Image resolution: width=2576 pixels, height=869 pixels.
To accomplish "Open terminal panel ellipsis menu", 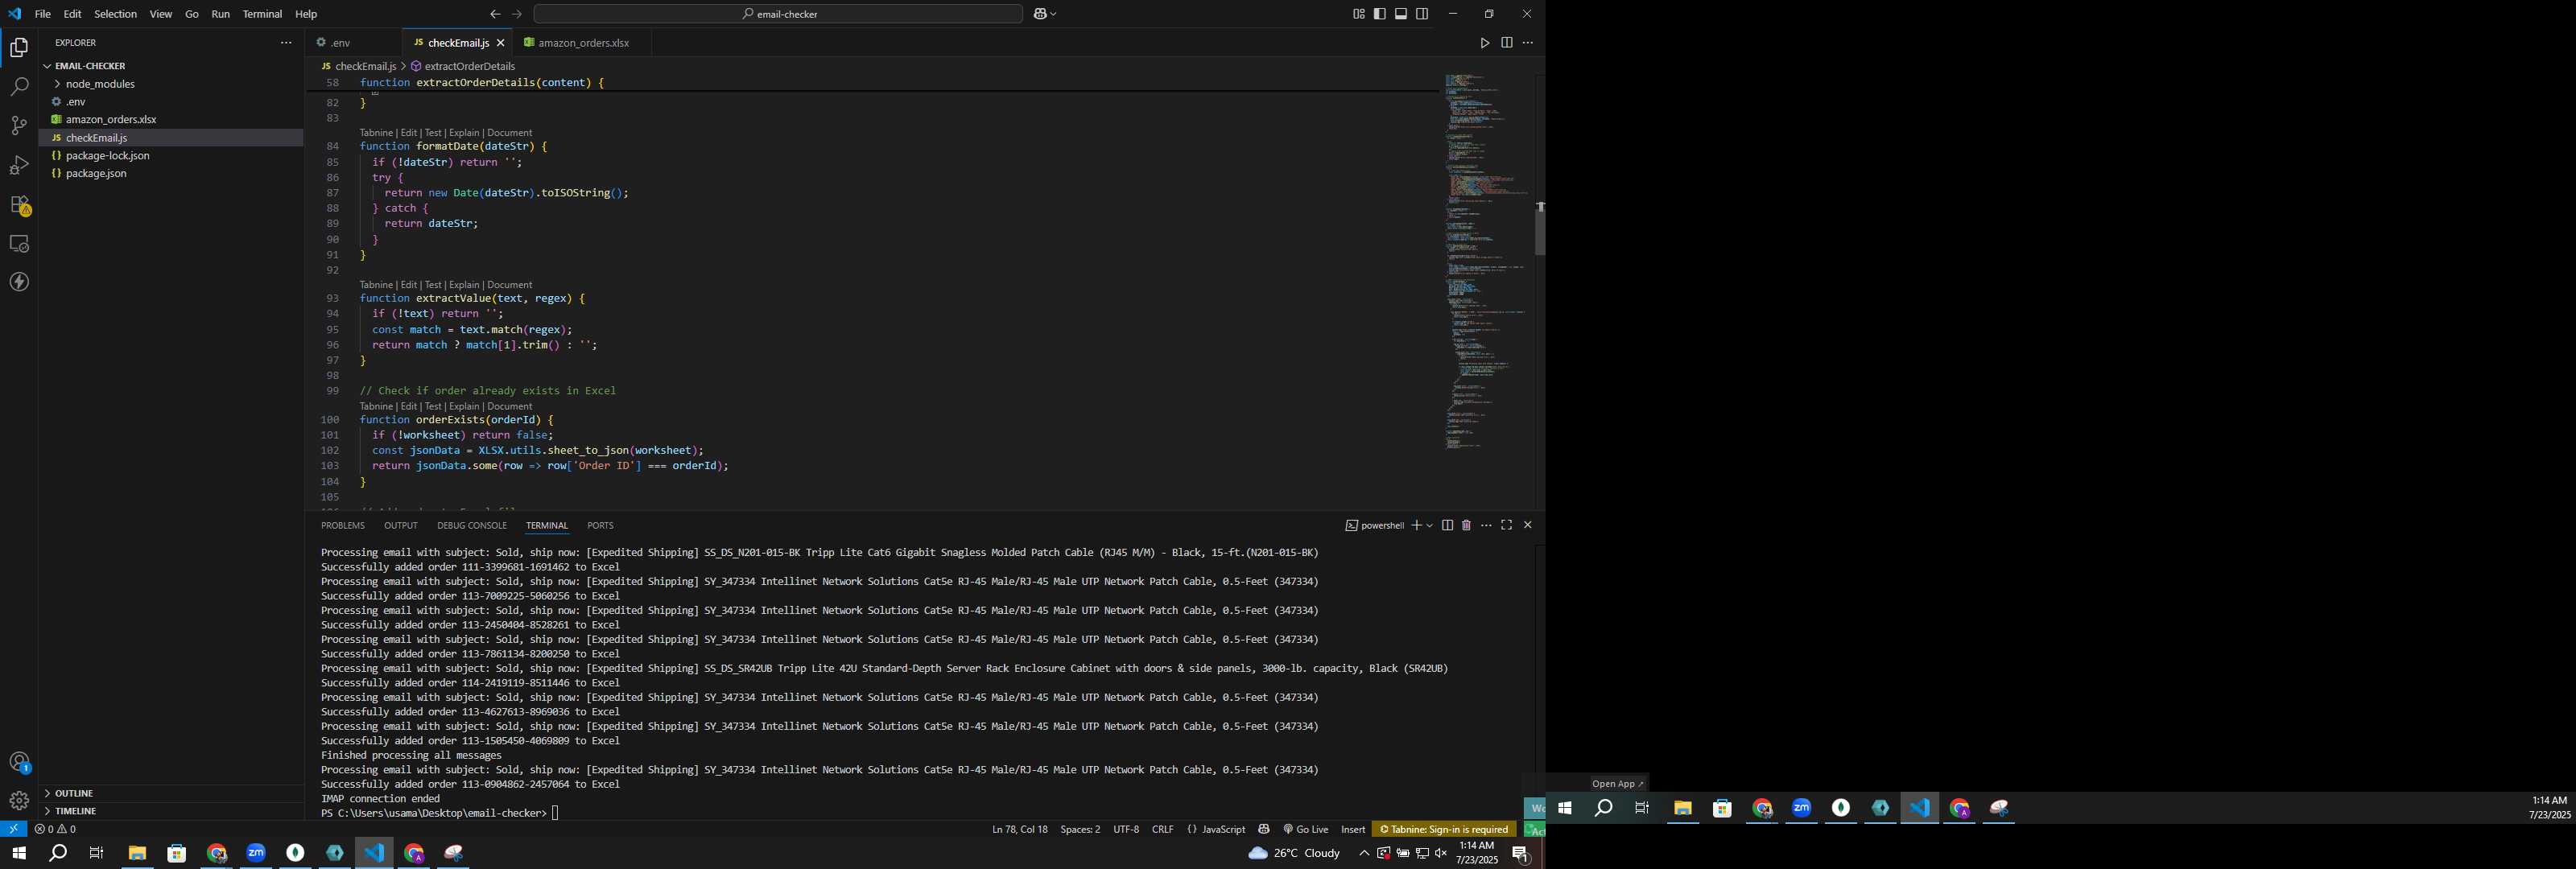I will (x=1486, y=525).
